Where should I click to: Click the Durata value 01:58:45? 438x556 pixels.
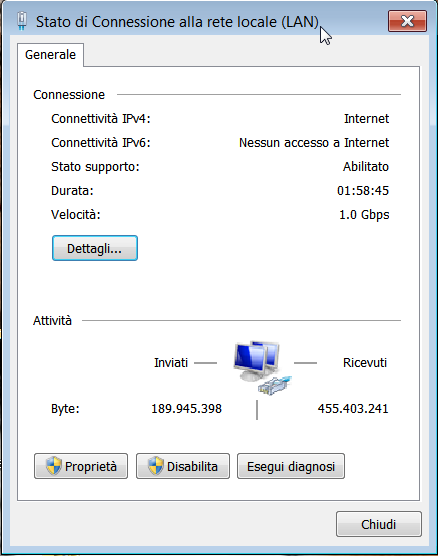click(363, 191)
